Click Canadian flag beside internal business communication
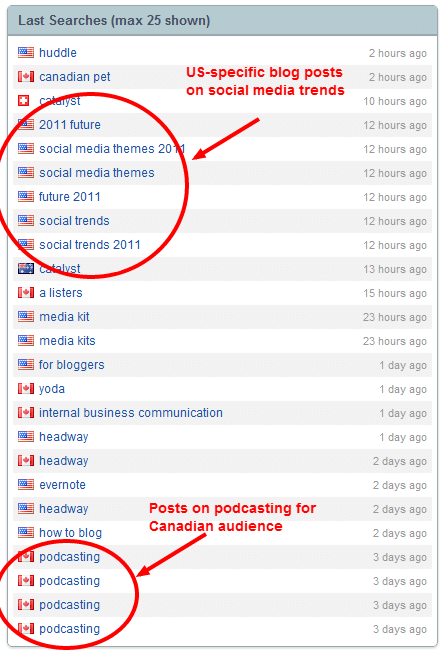Image resolution: width=447 pixels, height=658 pixels. [x=26, y=413]
